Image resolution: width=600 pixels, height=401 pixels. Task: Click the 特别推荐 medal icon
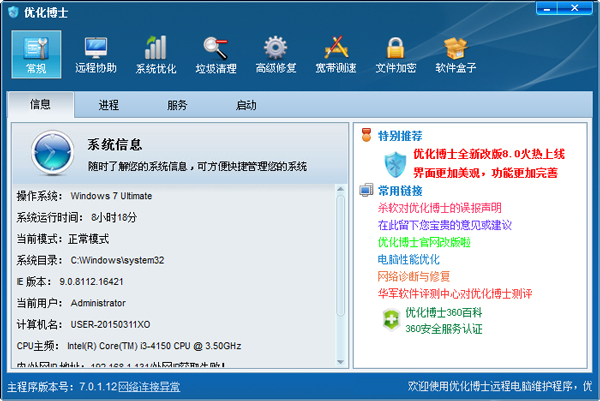[x=367, y=135]
